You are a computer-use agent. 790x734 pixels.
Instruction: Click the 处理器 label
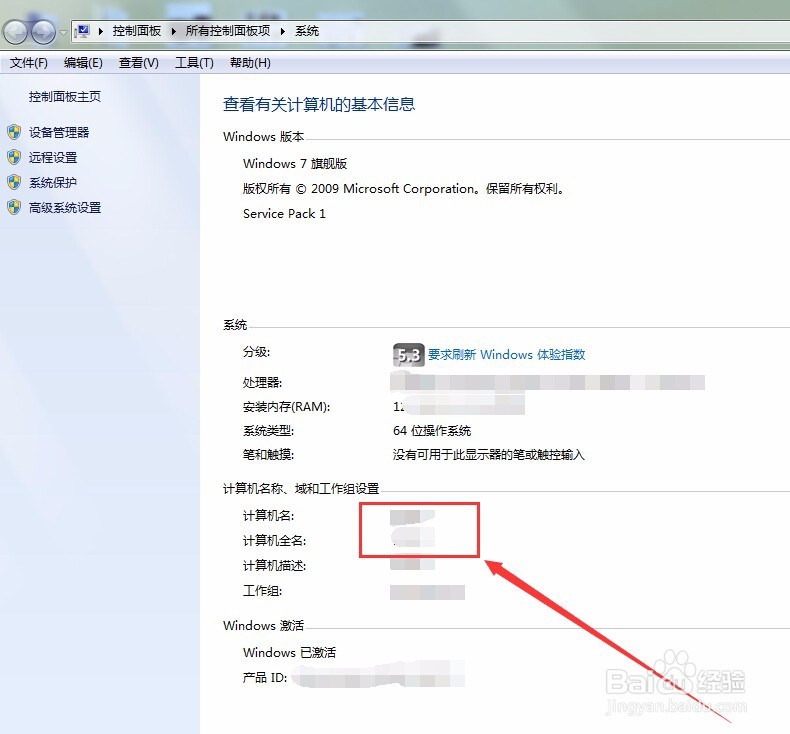click(x=262, y=383)
